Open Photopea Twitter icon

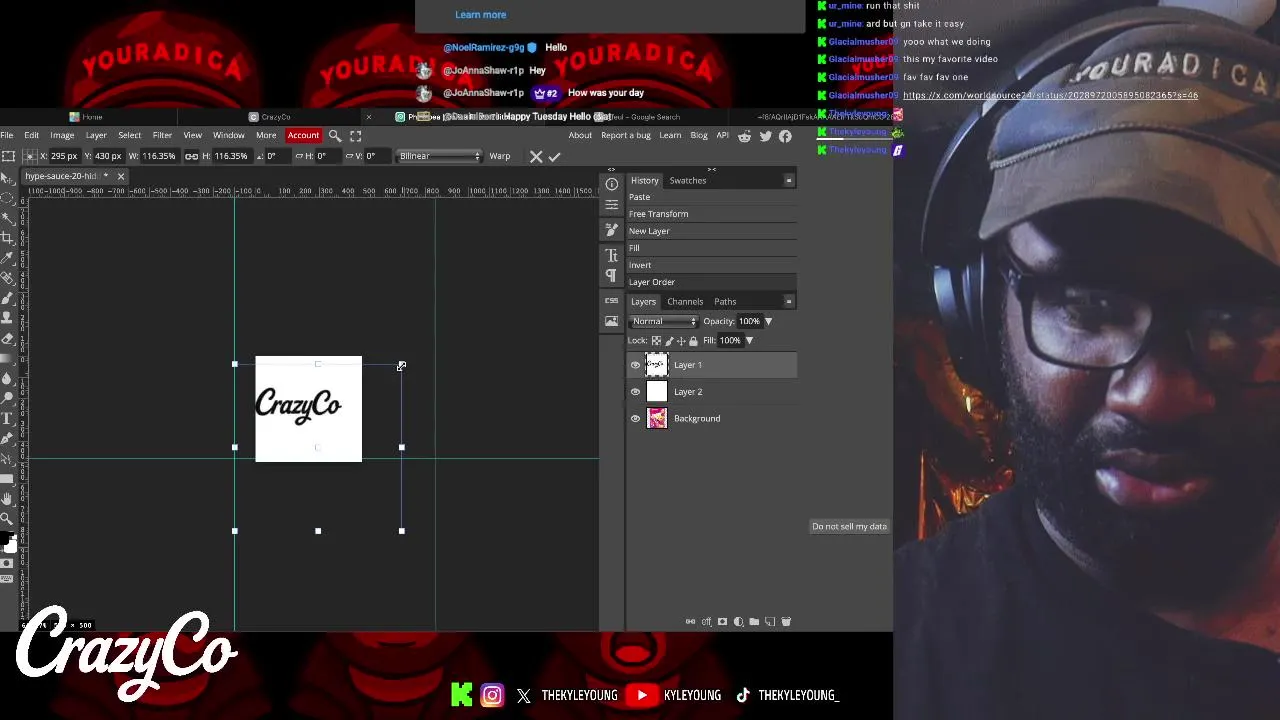pyautogui.click(x=766, y=136)
